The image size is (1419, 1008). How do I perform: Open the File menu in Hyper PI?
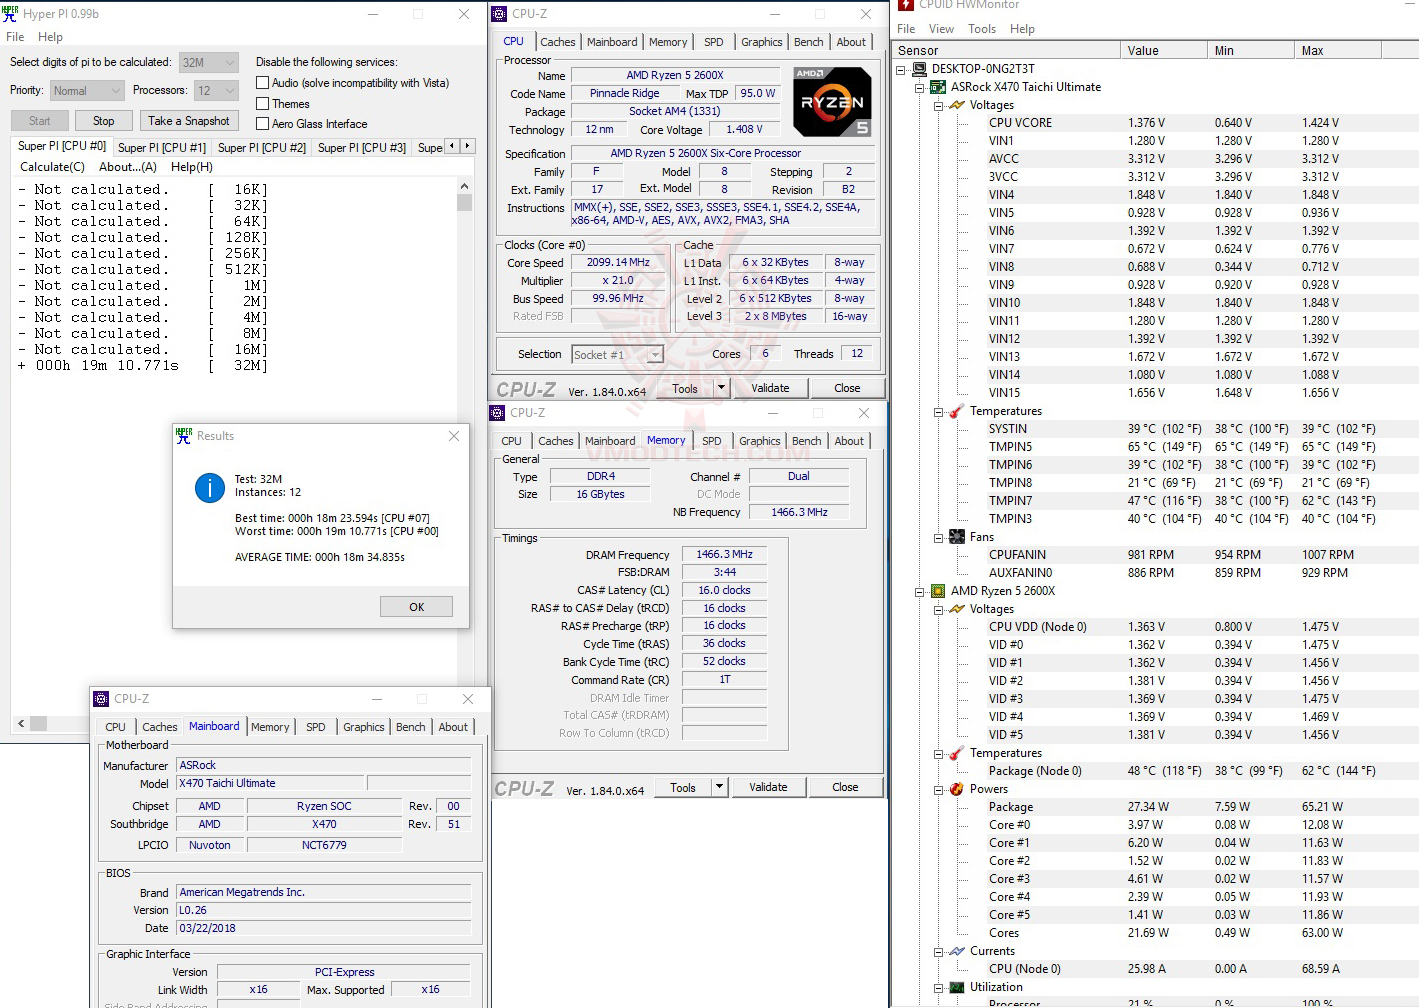pyautogui.click(x=15, y=37)
